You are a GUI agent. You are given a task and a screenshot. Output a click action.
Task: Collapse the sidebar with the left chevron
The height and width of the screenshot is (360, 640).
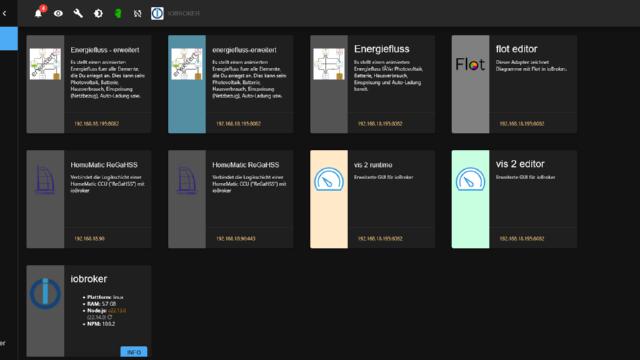pyautogui.click(x=4, y=13)
